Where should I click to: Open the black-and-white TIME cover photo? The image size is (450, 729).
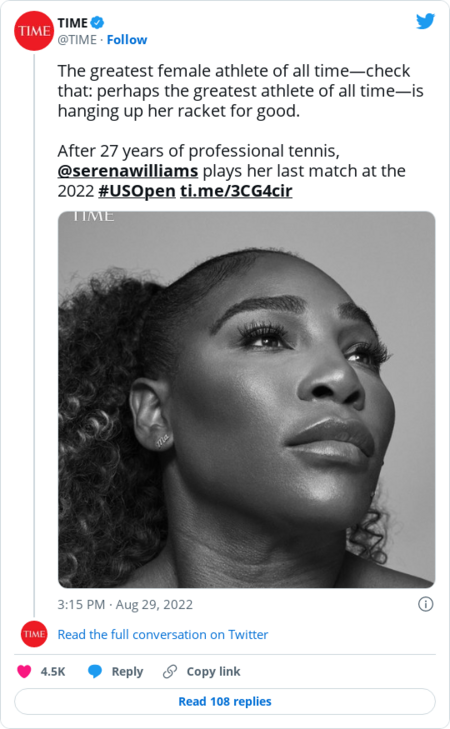pyautogui.click(x=246, y=399)
